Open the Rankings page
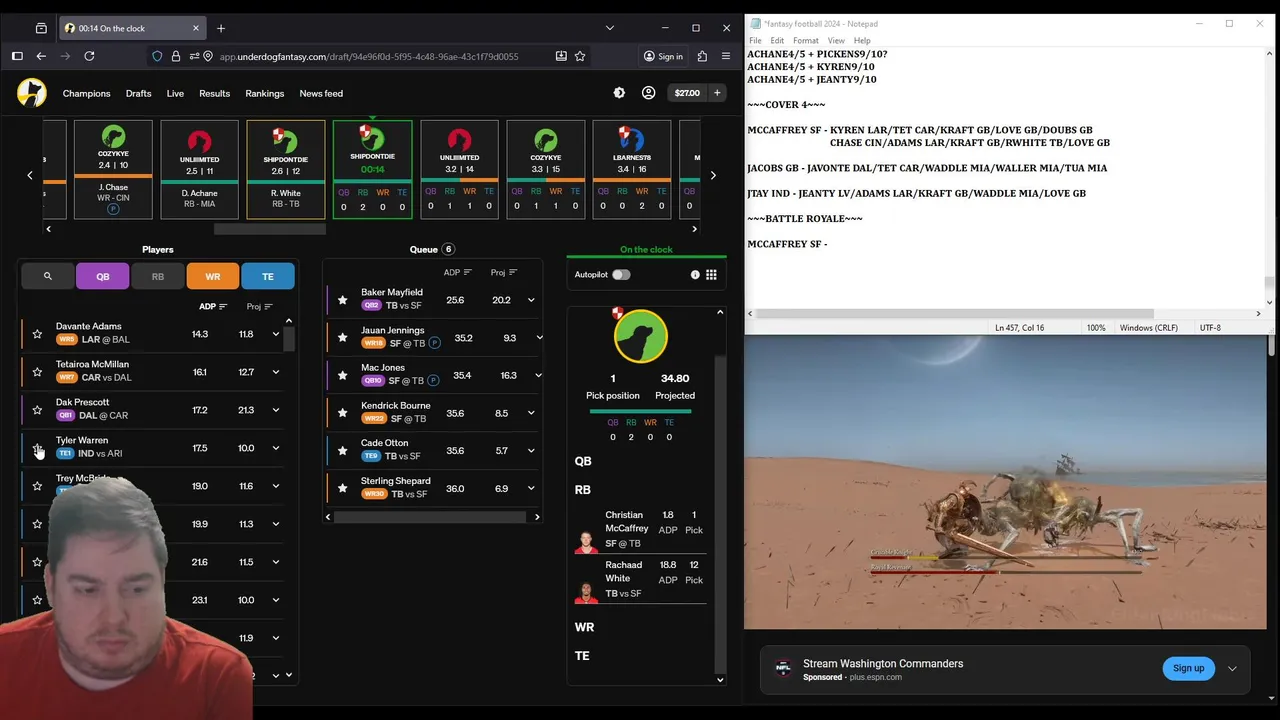 [264, 93]
